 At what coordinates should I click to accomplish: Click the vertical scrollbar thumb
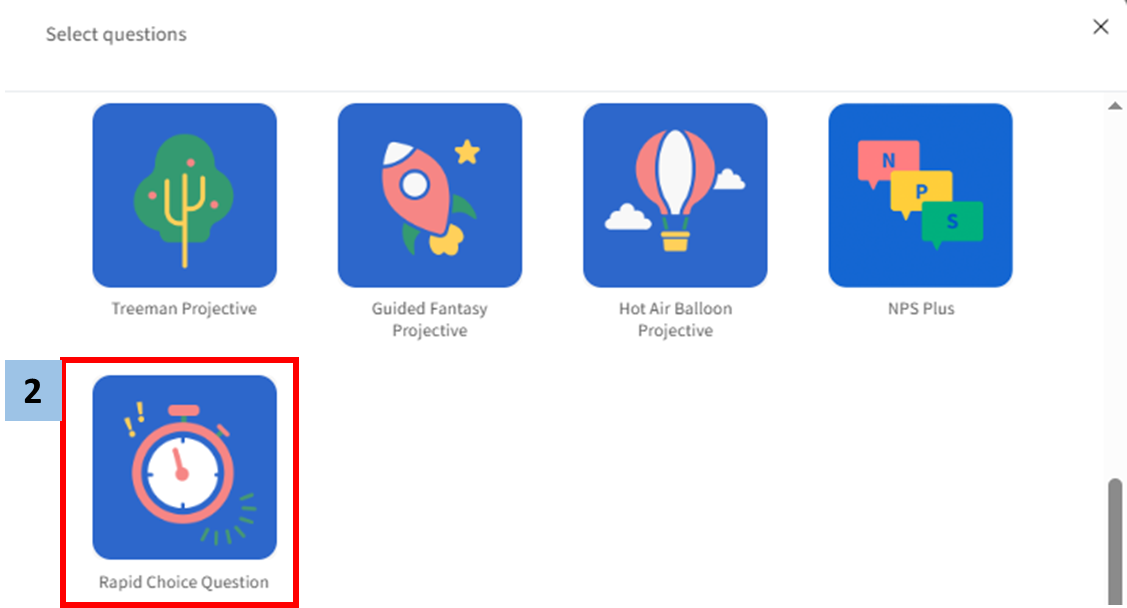coord(1115,541)
